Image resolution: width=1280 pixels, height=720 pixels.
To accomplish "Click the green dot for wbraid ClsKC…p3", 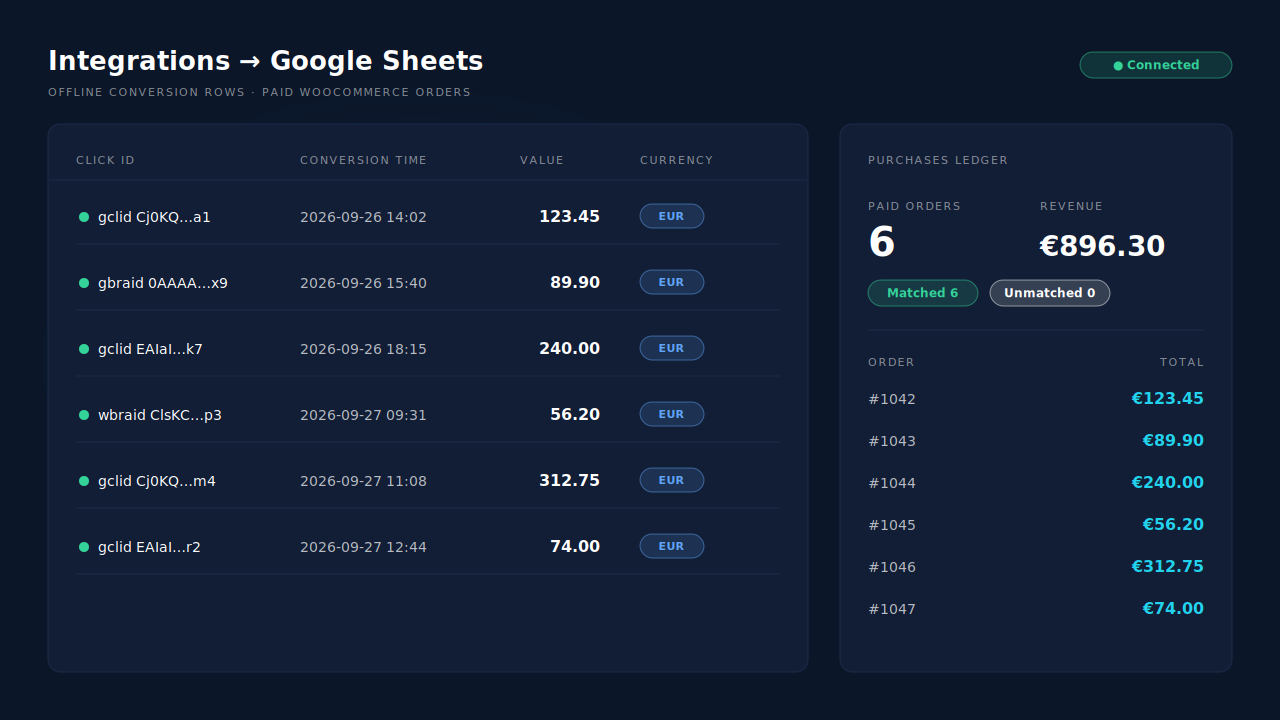I will [84, 415].
